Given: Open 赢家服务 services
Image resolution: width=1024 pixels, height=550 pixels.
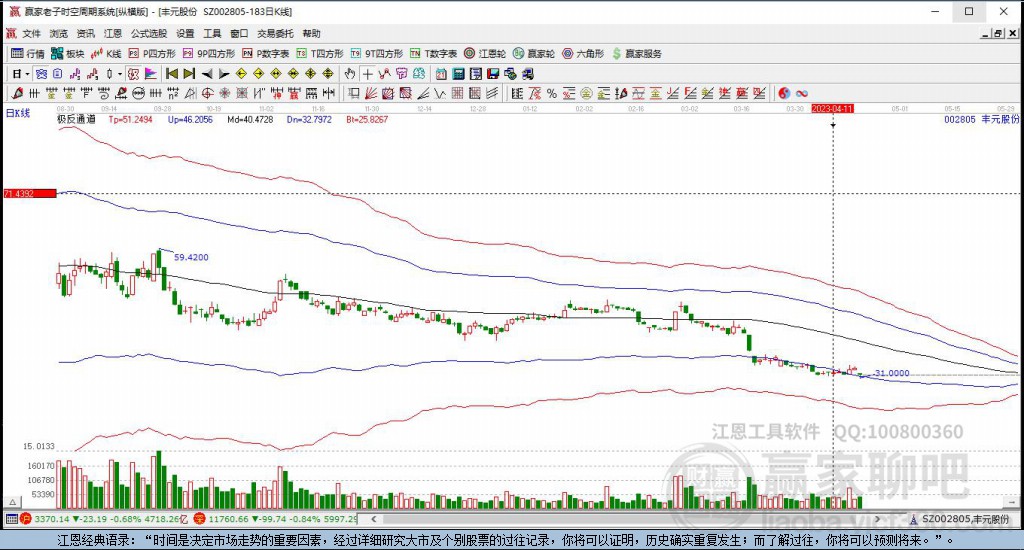Looking at the screenshot, I should [x=637, y=54].
